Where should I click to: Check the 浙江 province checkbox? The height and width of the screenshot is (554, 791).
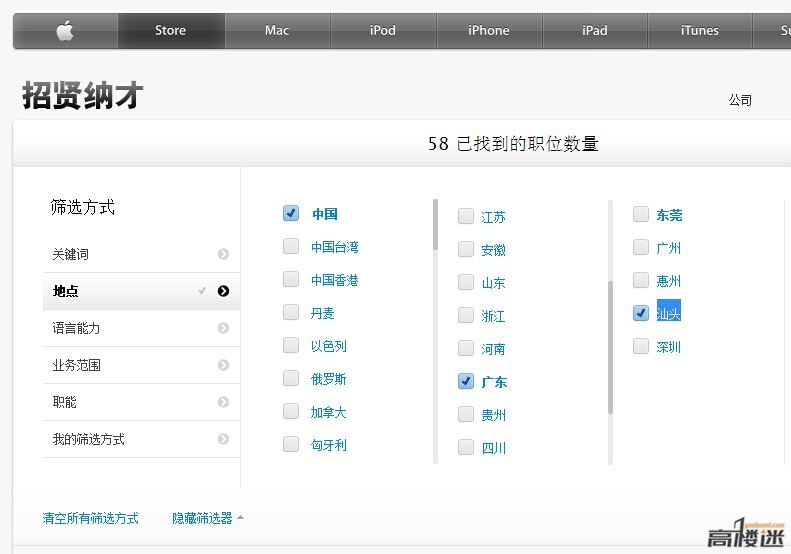coord(466,315)
